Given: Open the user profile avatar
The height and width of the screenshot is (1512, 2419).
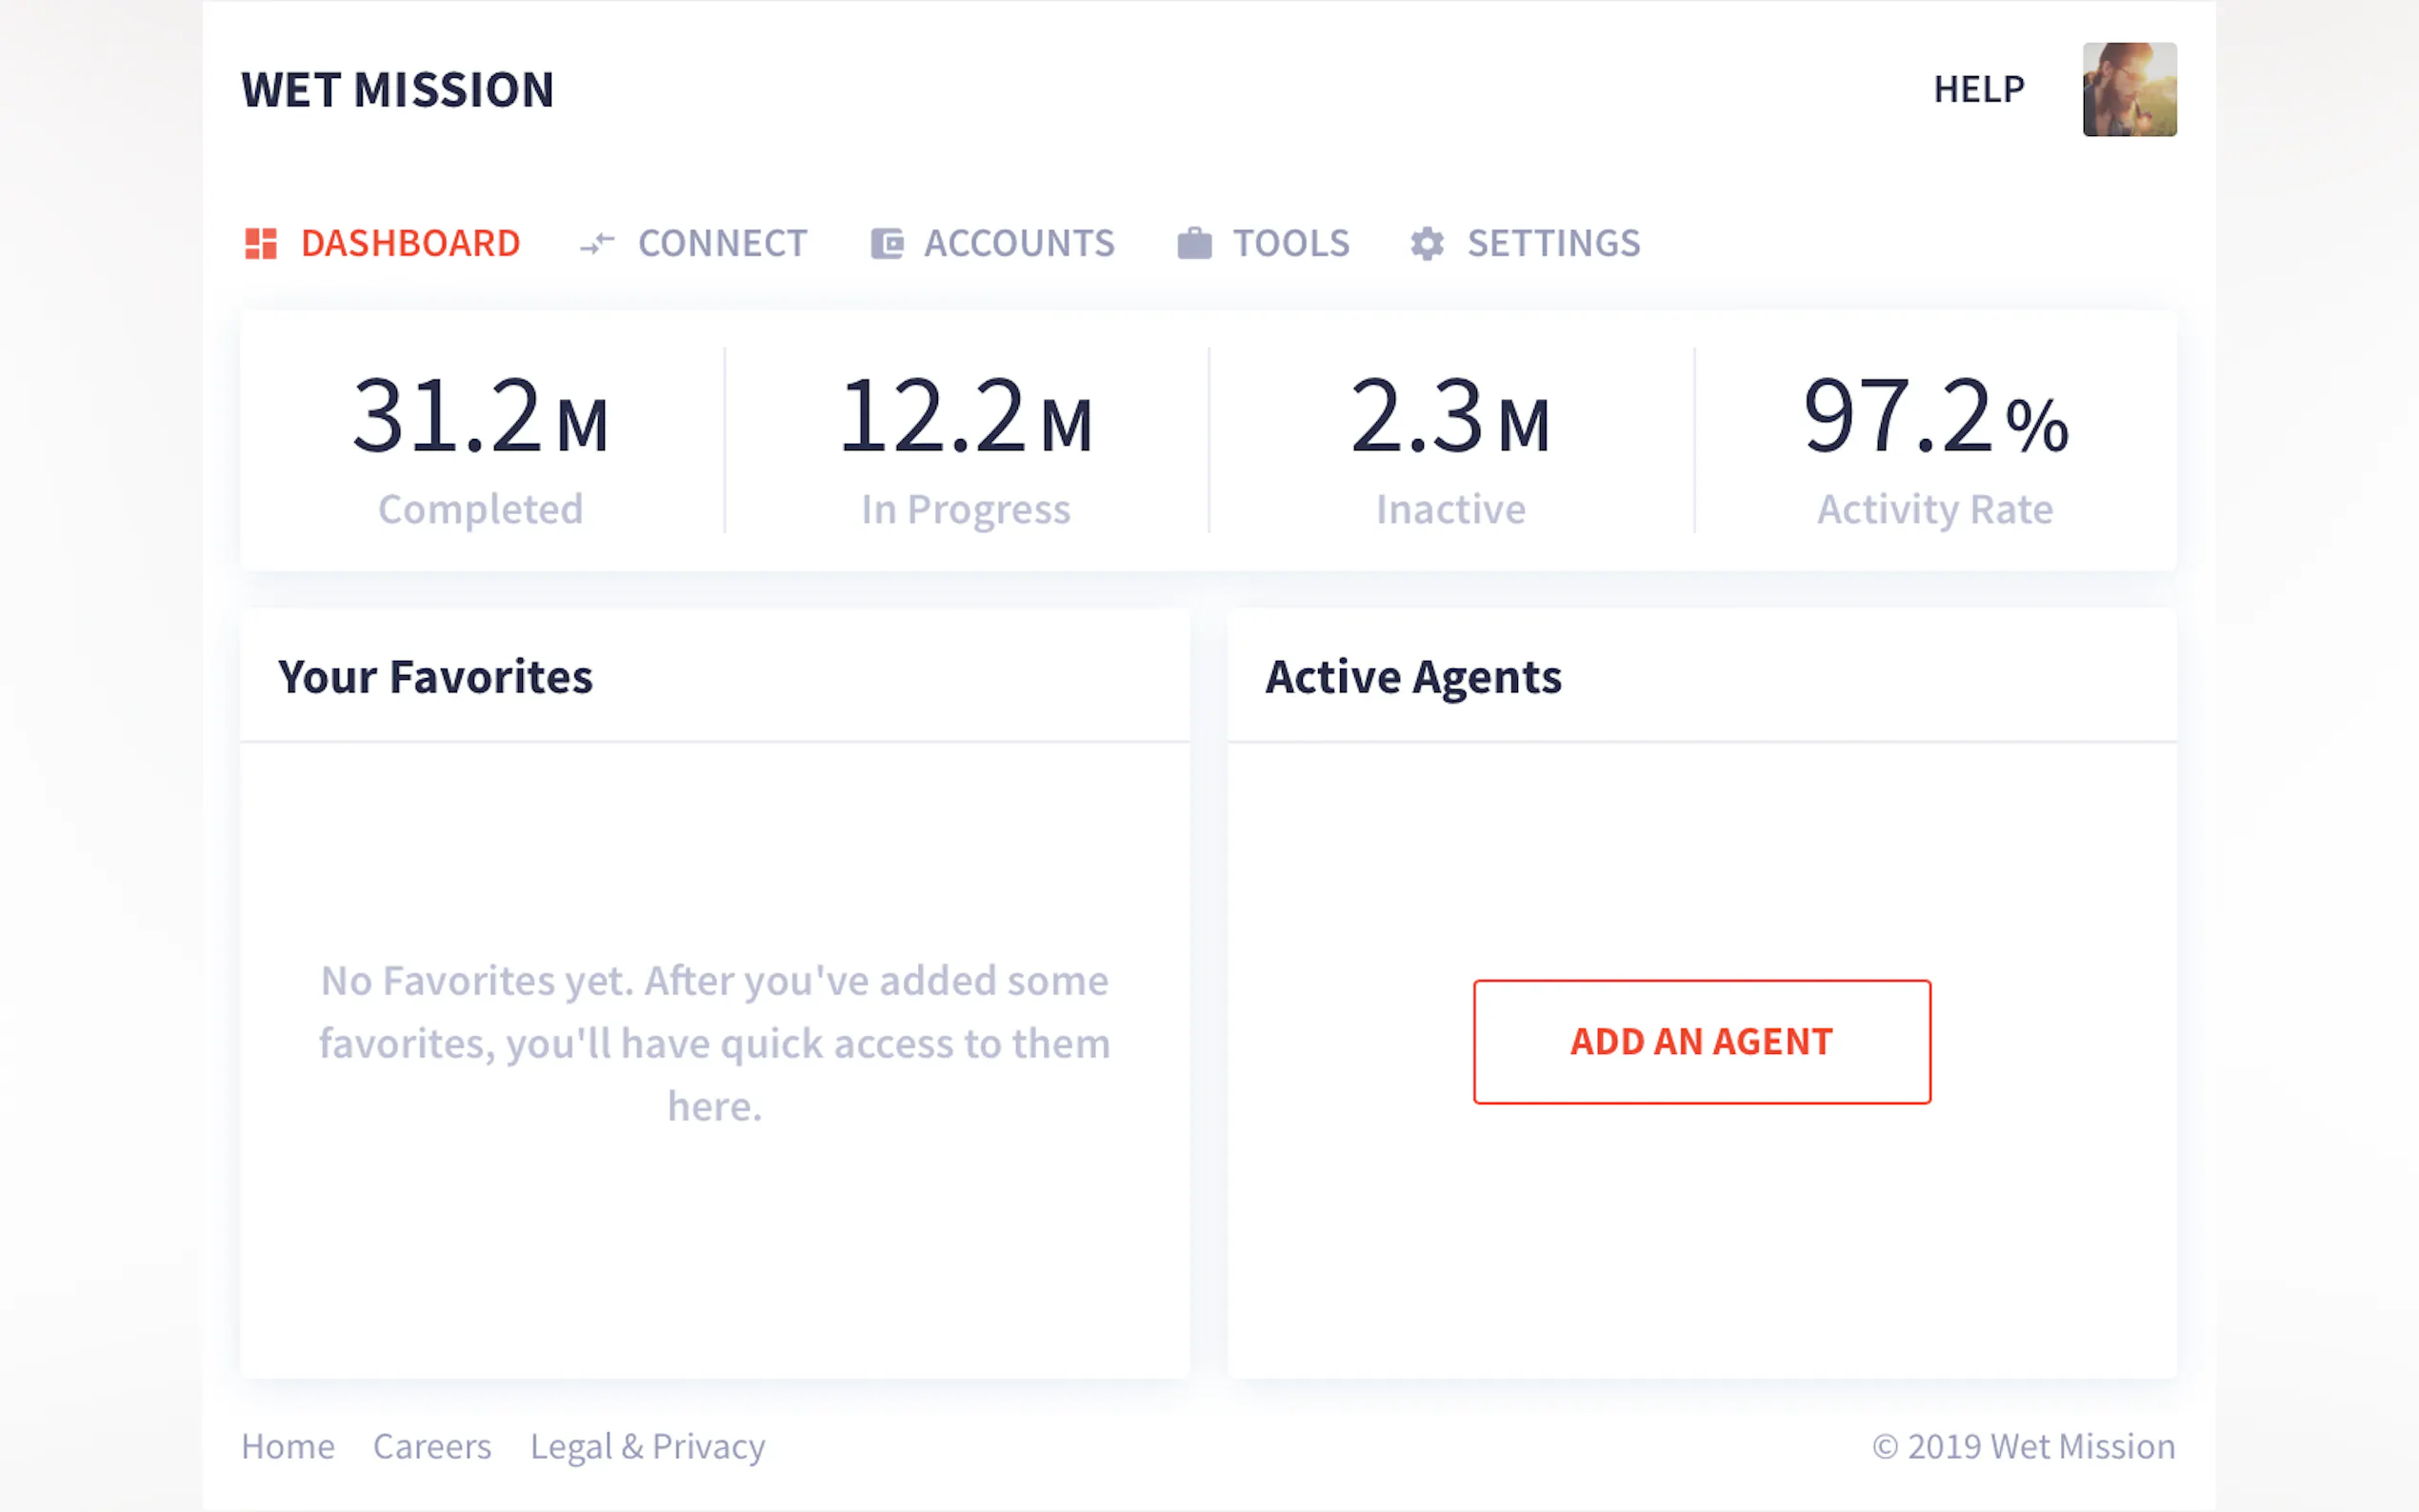Looking at the screenshot, I should pos(2129,89).
